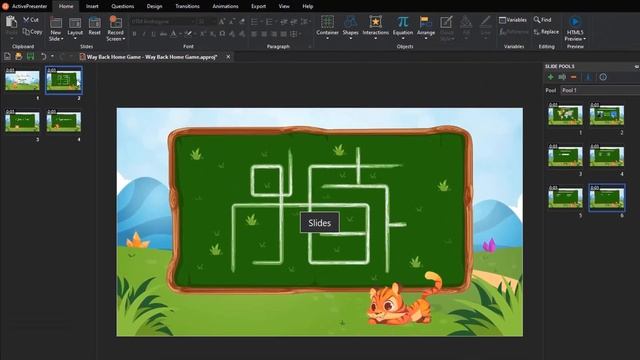The image size is (640, 360).
Task: Click the insert symbol omega icon
Action: click(x=222, y=34)
